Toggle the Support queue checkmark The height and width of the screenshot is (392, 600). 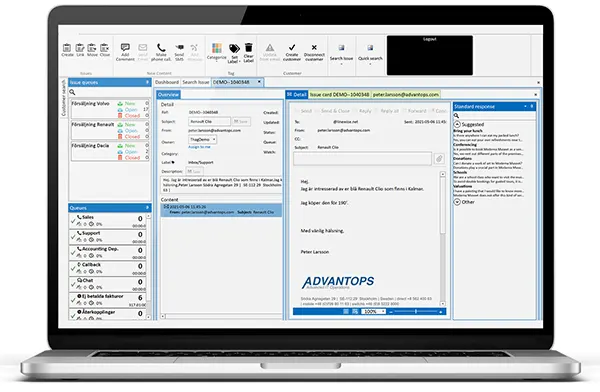click(x=73, y=237)
